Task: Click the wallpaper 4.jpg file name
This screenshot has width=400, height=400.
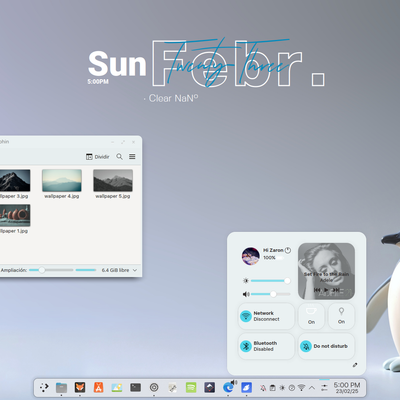Action: click(x=62, y=196)
